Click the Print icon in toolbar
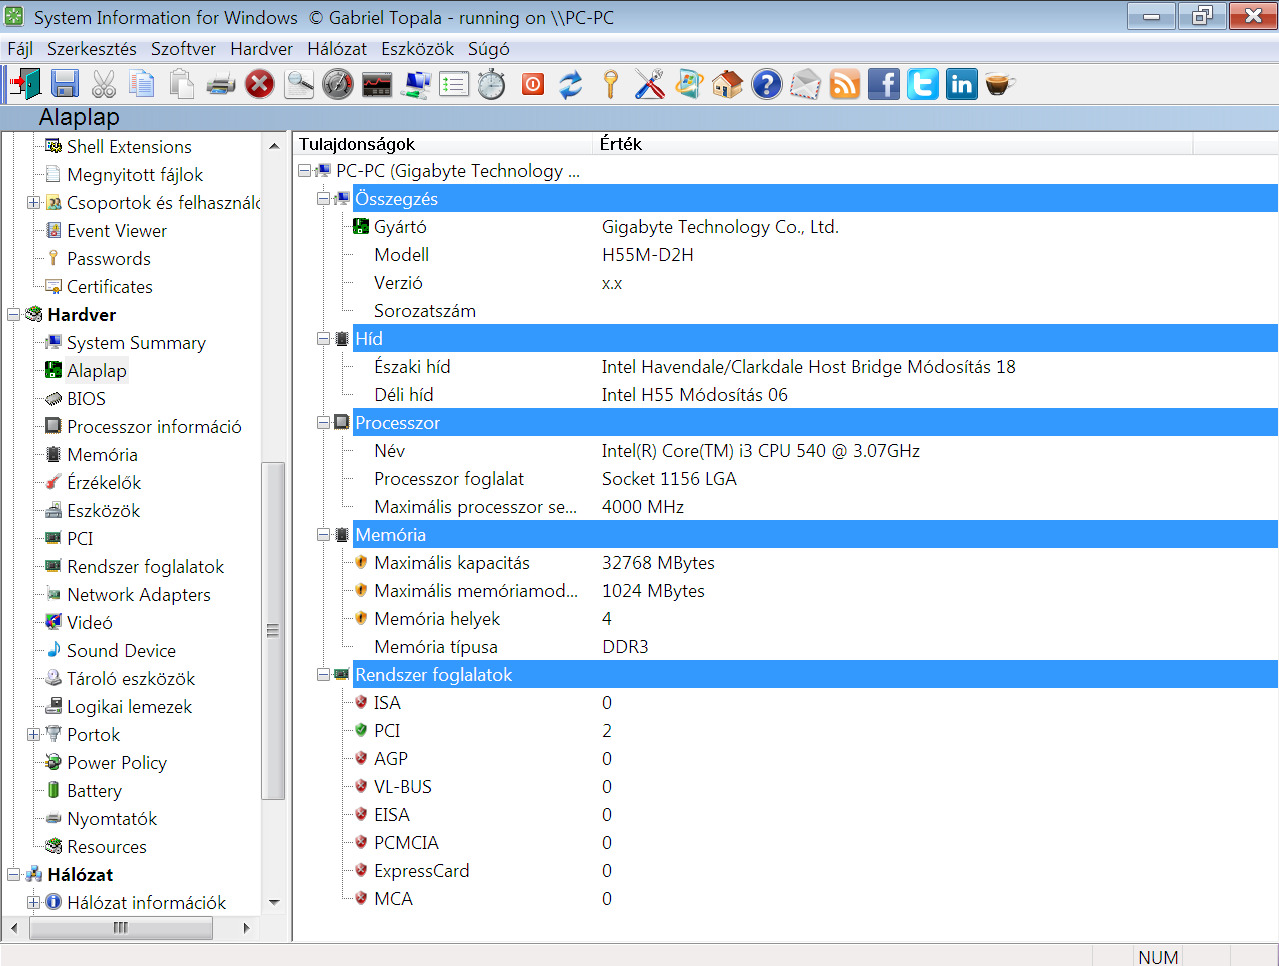Screen dimensions: 1279x966 point(221,85)
